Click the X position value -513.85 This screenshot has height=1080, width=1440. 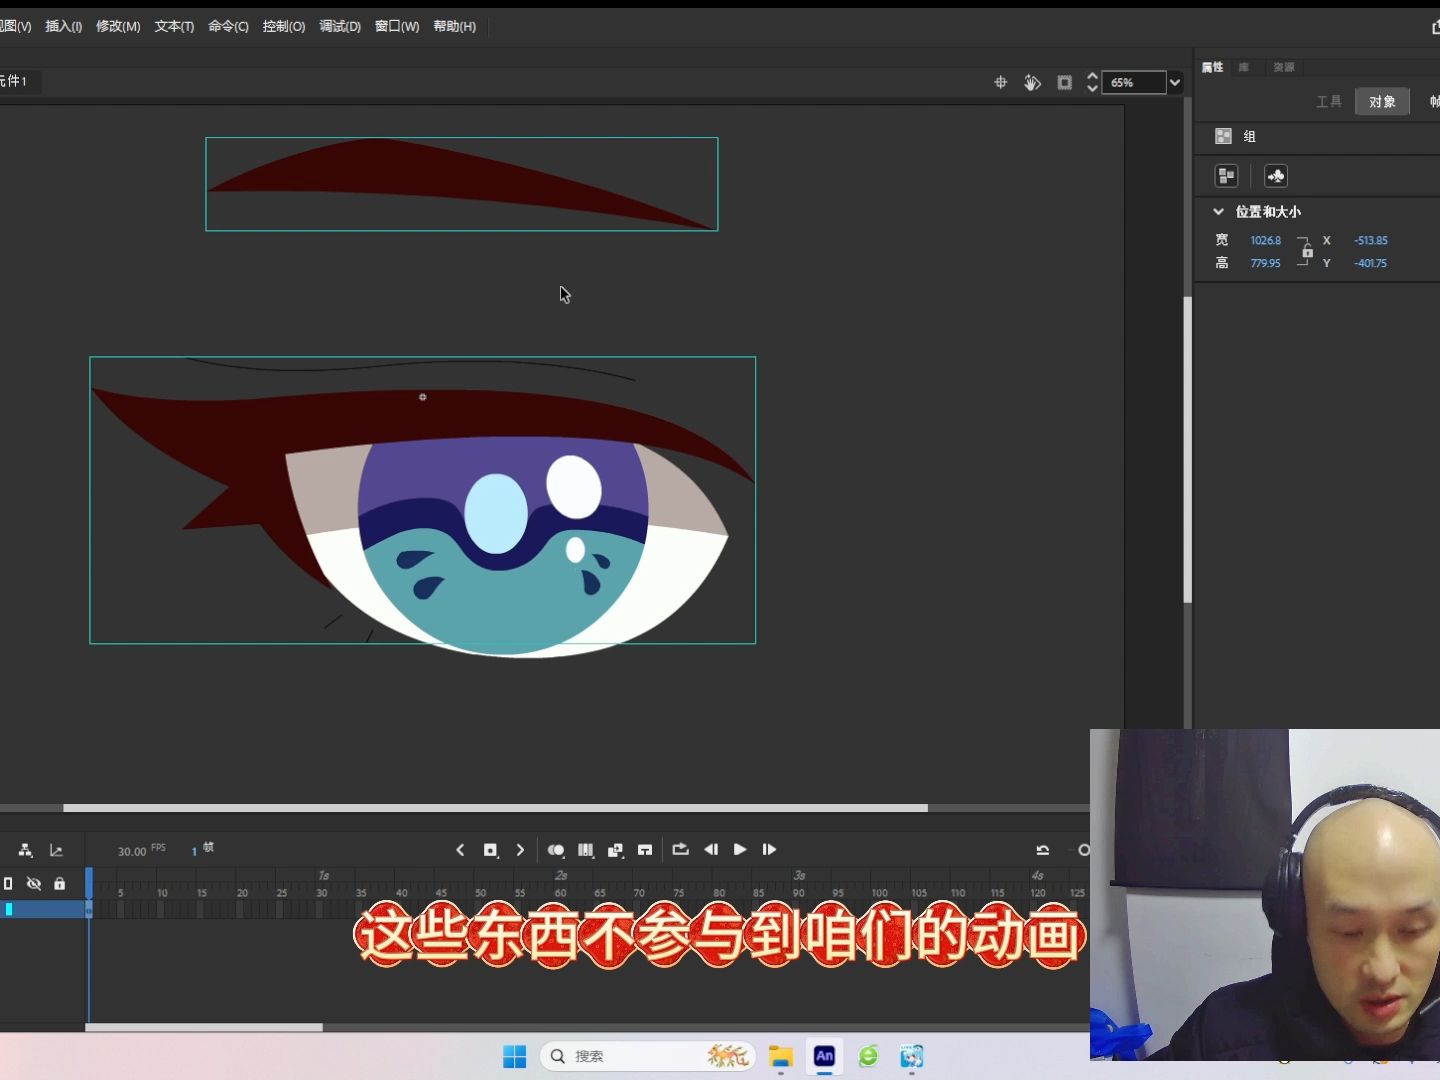tap(1370, 240)
